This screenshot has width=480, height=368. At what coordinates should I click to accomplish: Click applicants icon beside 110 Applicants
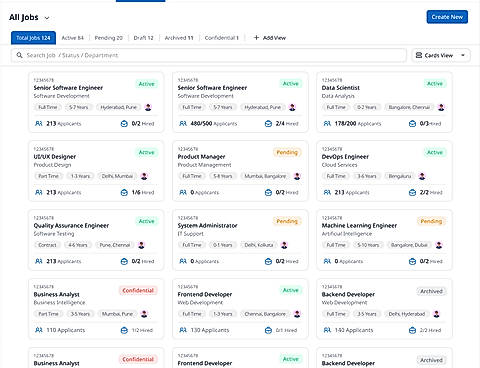click(39, 330)
